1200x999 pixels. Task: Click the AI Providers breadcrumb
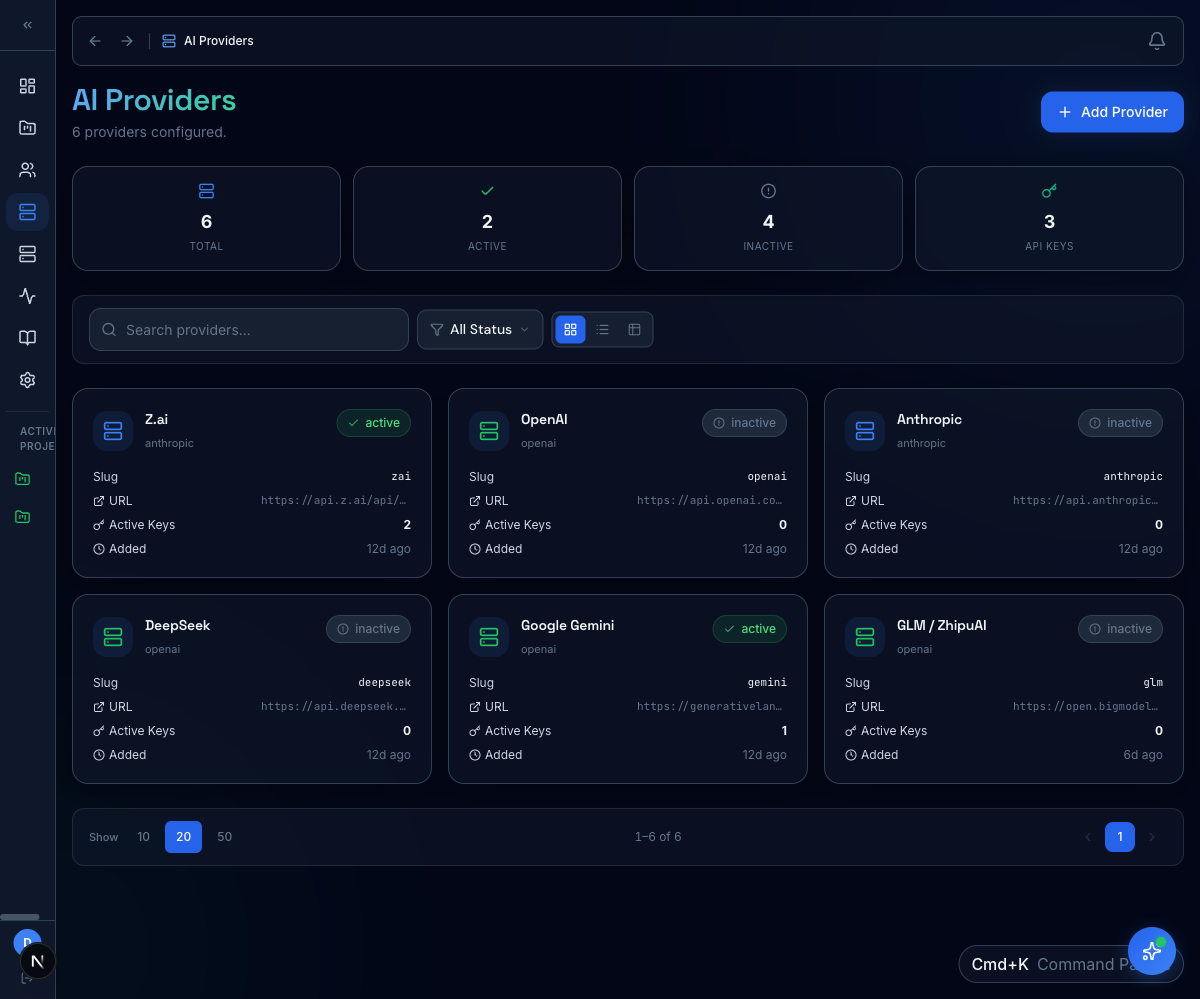click(x=208, y=41)
